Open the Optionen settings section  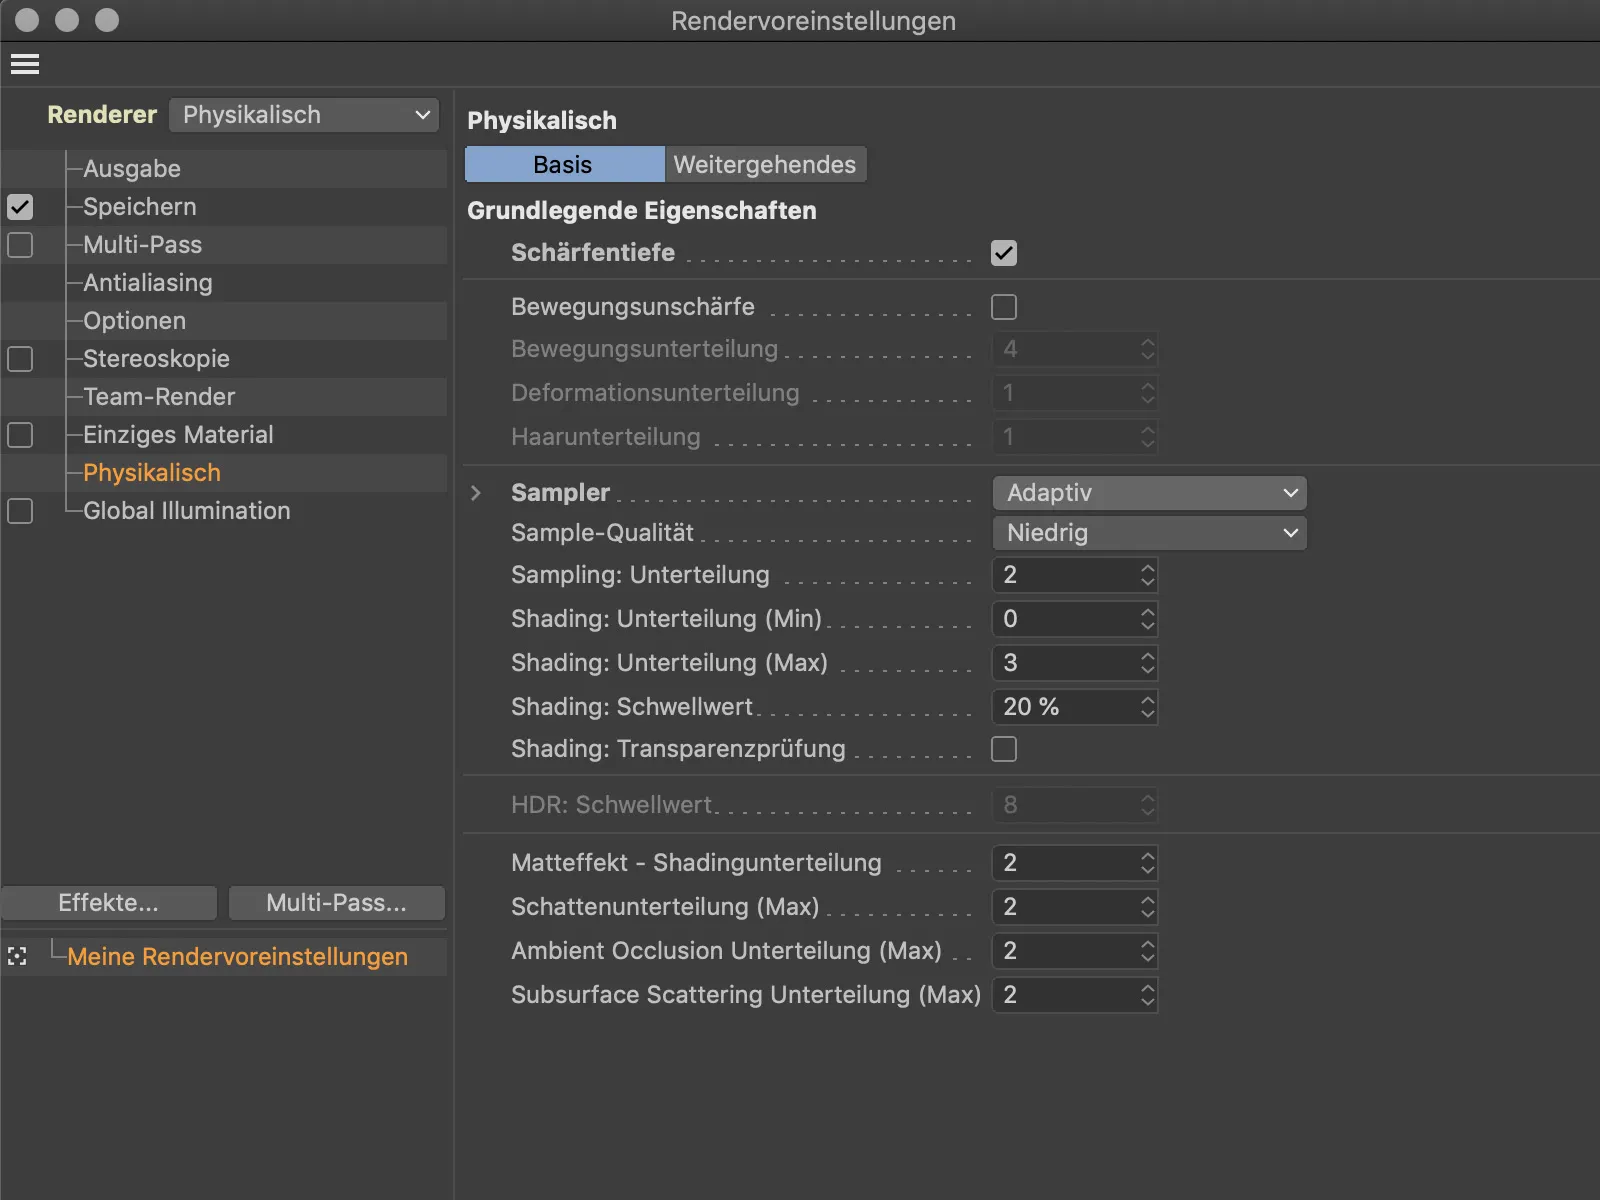(x=133, y=320)
